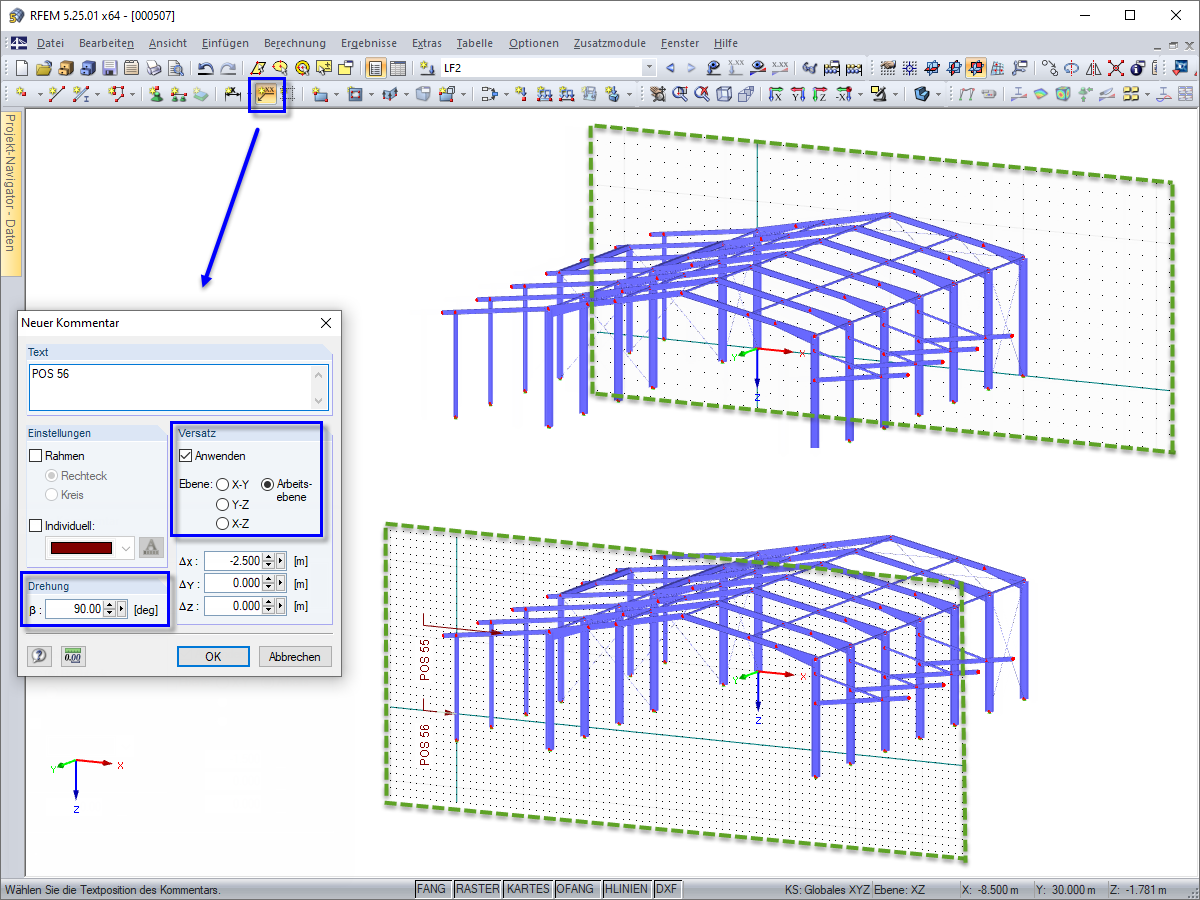View in X direction
Viewport: 1200px width, 900px height.
[775, 94]
